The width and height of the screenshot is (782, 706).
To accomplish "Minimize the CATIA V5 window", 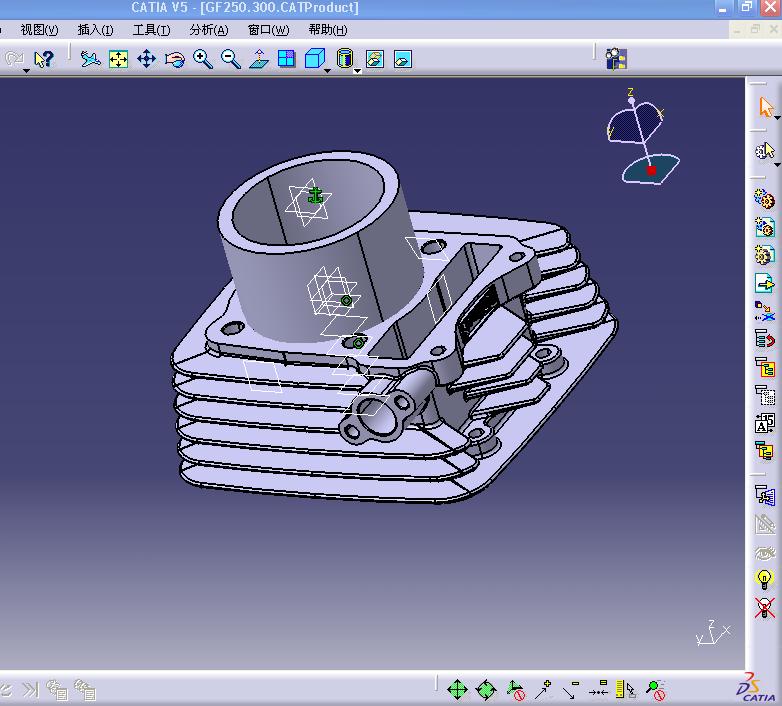I will point(723,7).
